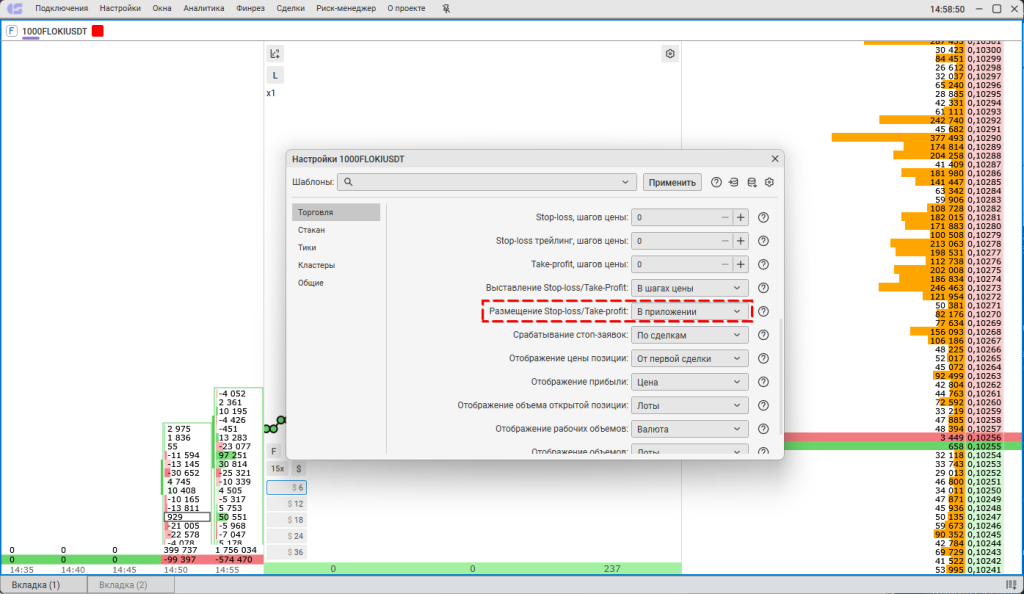Open the Риск-менеджер menu
Viewport: 1024px width, 594px height.
coord(345,8)
